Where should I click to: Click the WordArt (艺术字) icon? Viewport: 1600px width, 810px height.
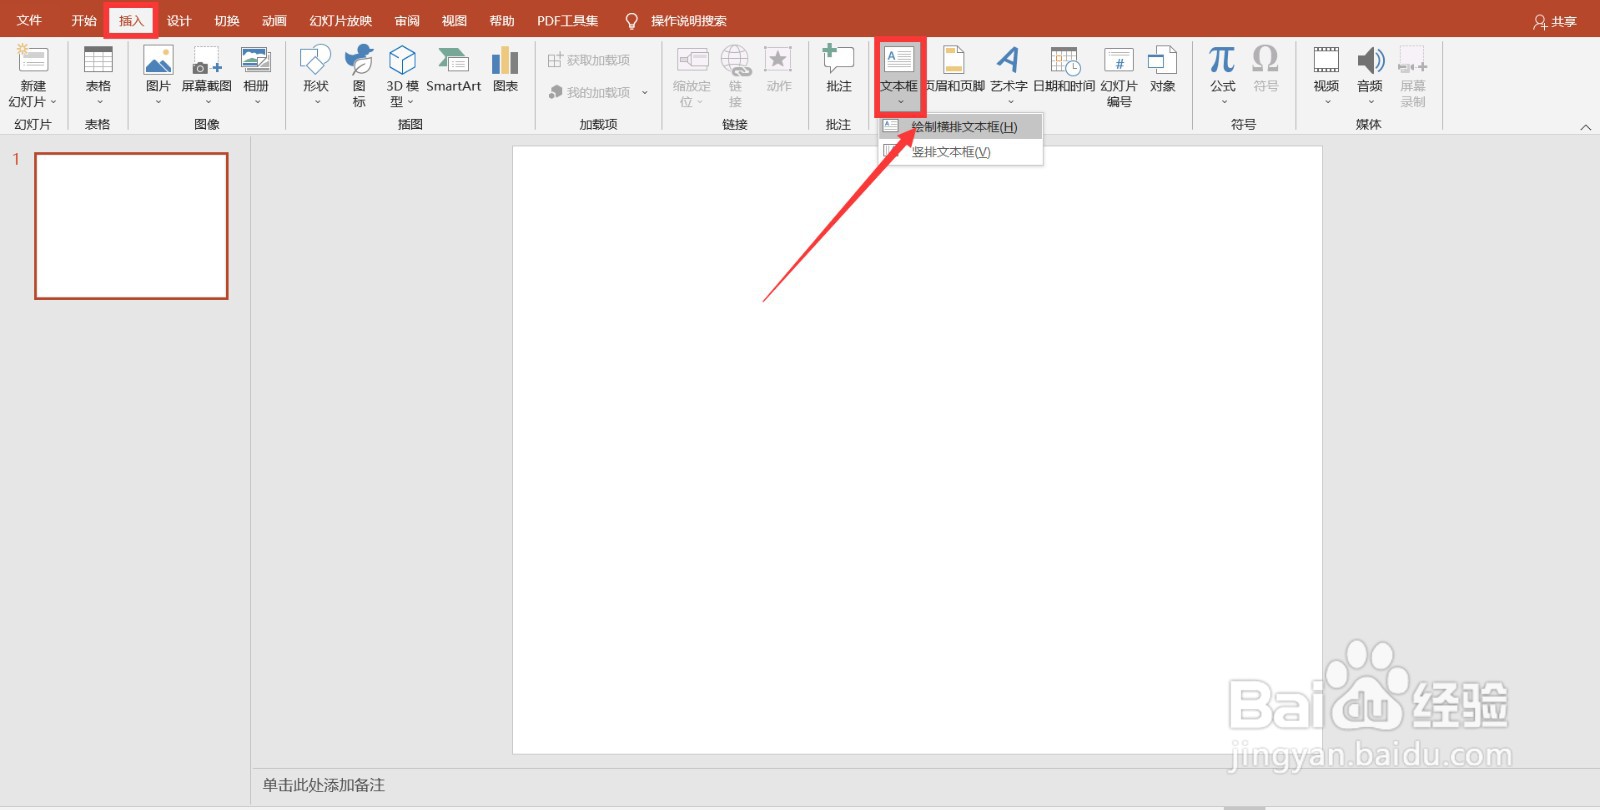pyautogui.click(x=1008, y=60)
